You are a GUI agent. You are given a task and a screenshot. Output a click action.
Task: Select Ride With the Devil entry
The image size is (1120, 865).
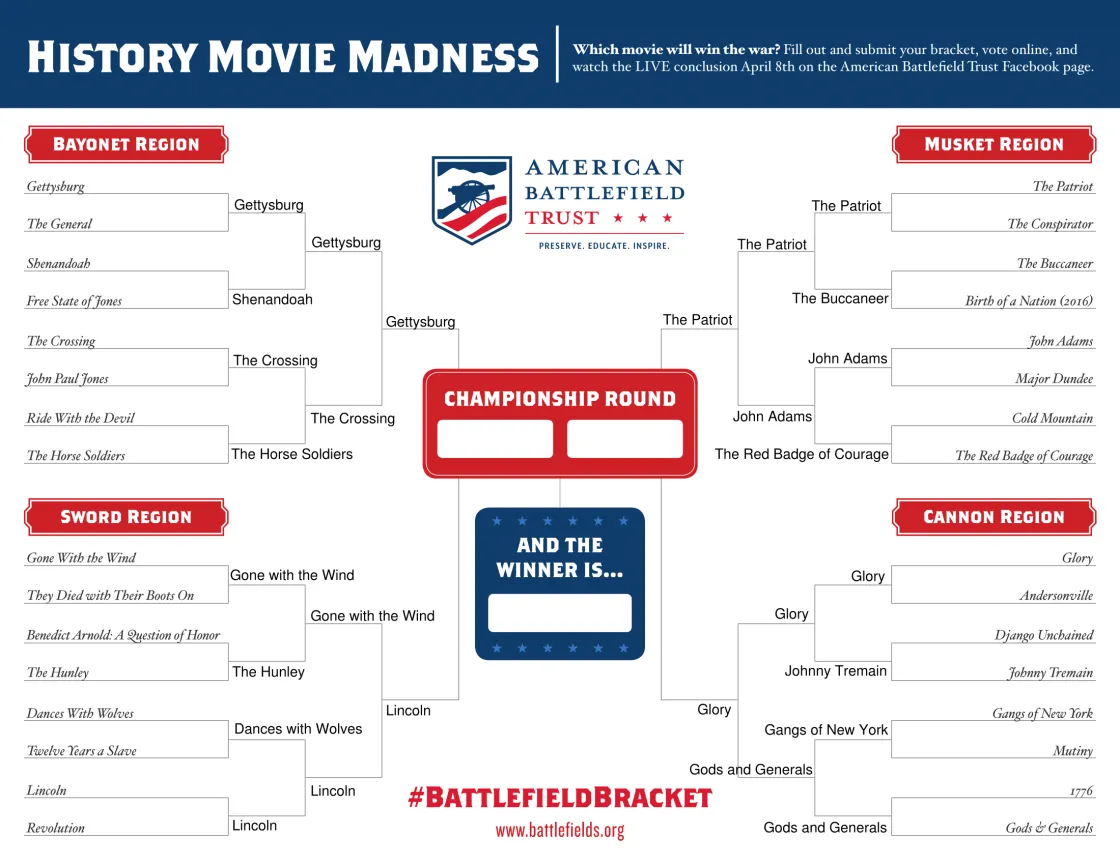pos(80,418)
